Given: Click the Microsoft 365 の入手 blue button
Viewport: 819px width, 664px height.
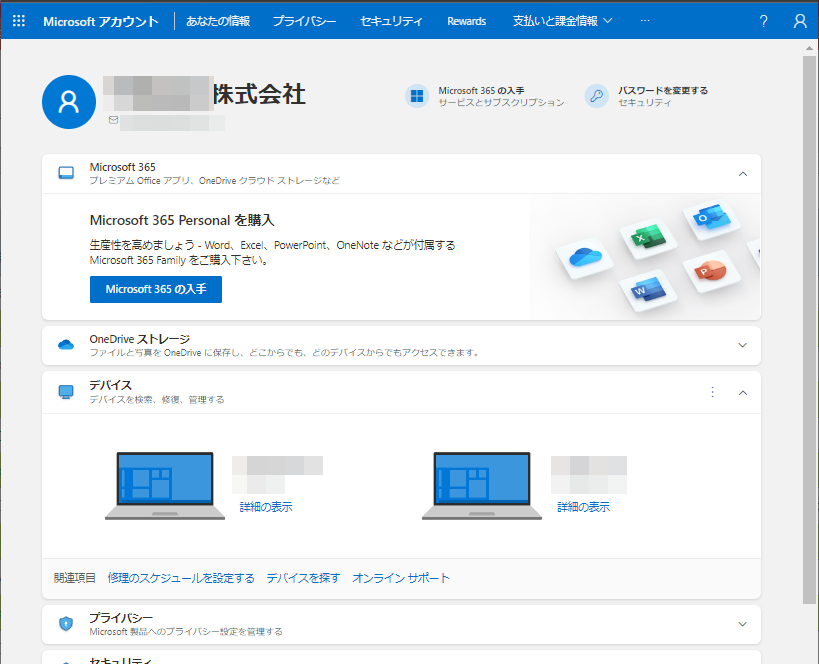Looking at the screenshot, I should [156, 289].
